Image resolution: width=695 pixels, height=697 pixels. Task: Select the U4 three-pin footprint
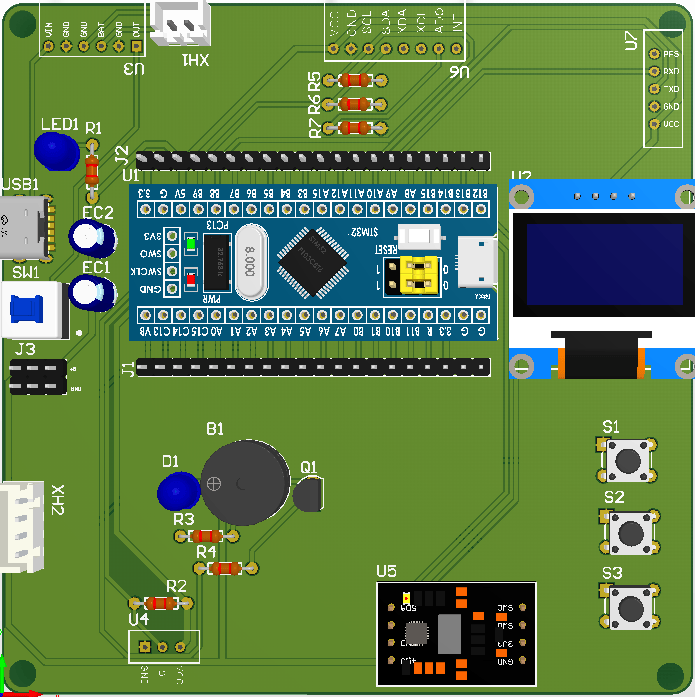(x=164, y=647)
